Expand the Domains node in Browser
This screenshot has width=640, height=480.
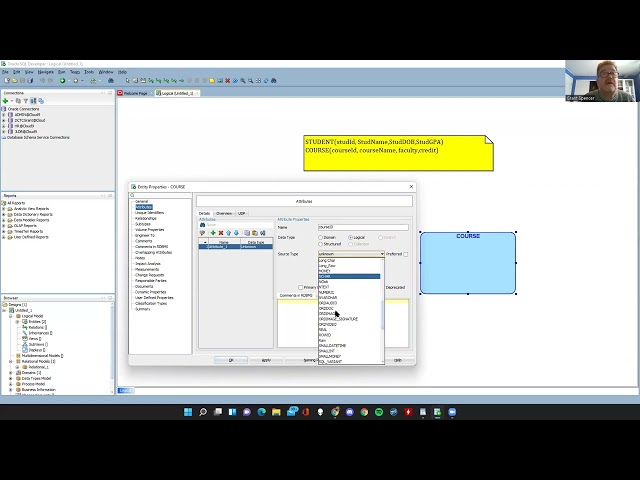[11, 373]
